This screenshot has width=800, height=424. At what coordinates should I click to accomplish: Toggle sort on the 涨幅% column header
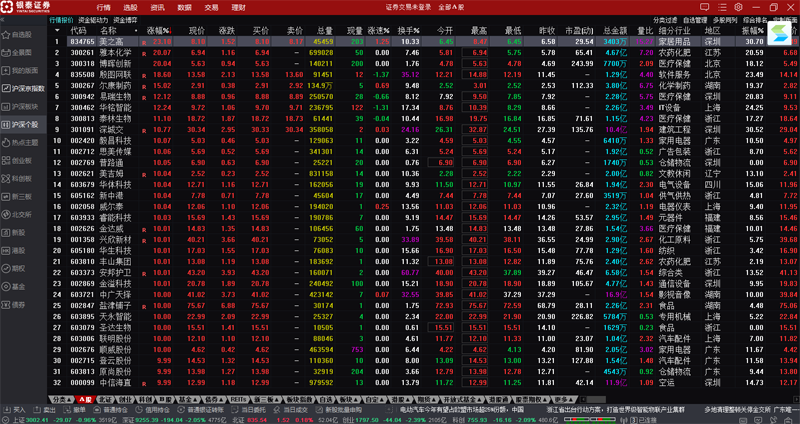point(159,31)
